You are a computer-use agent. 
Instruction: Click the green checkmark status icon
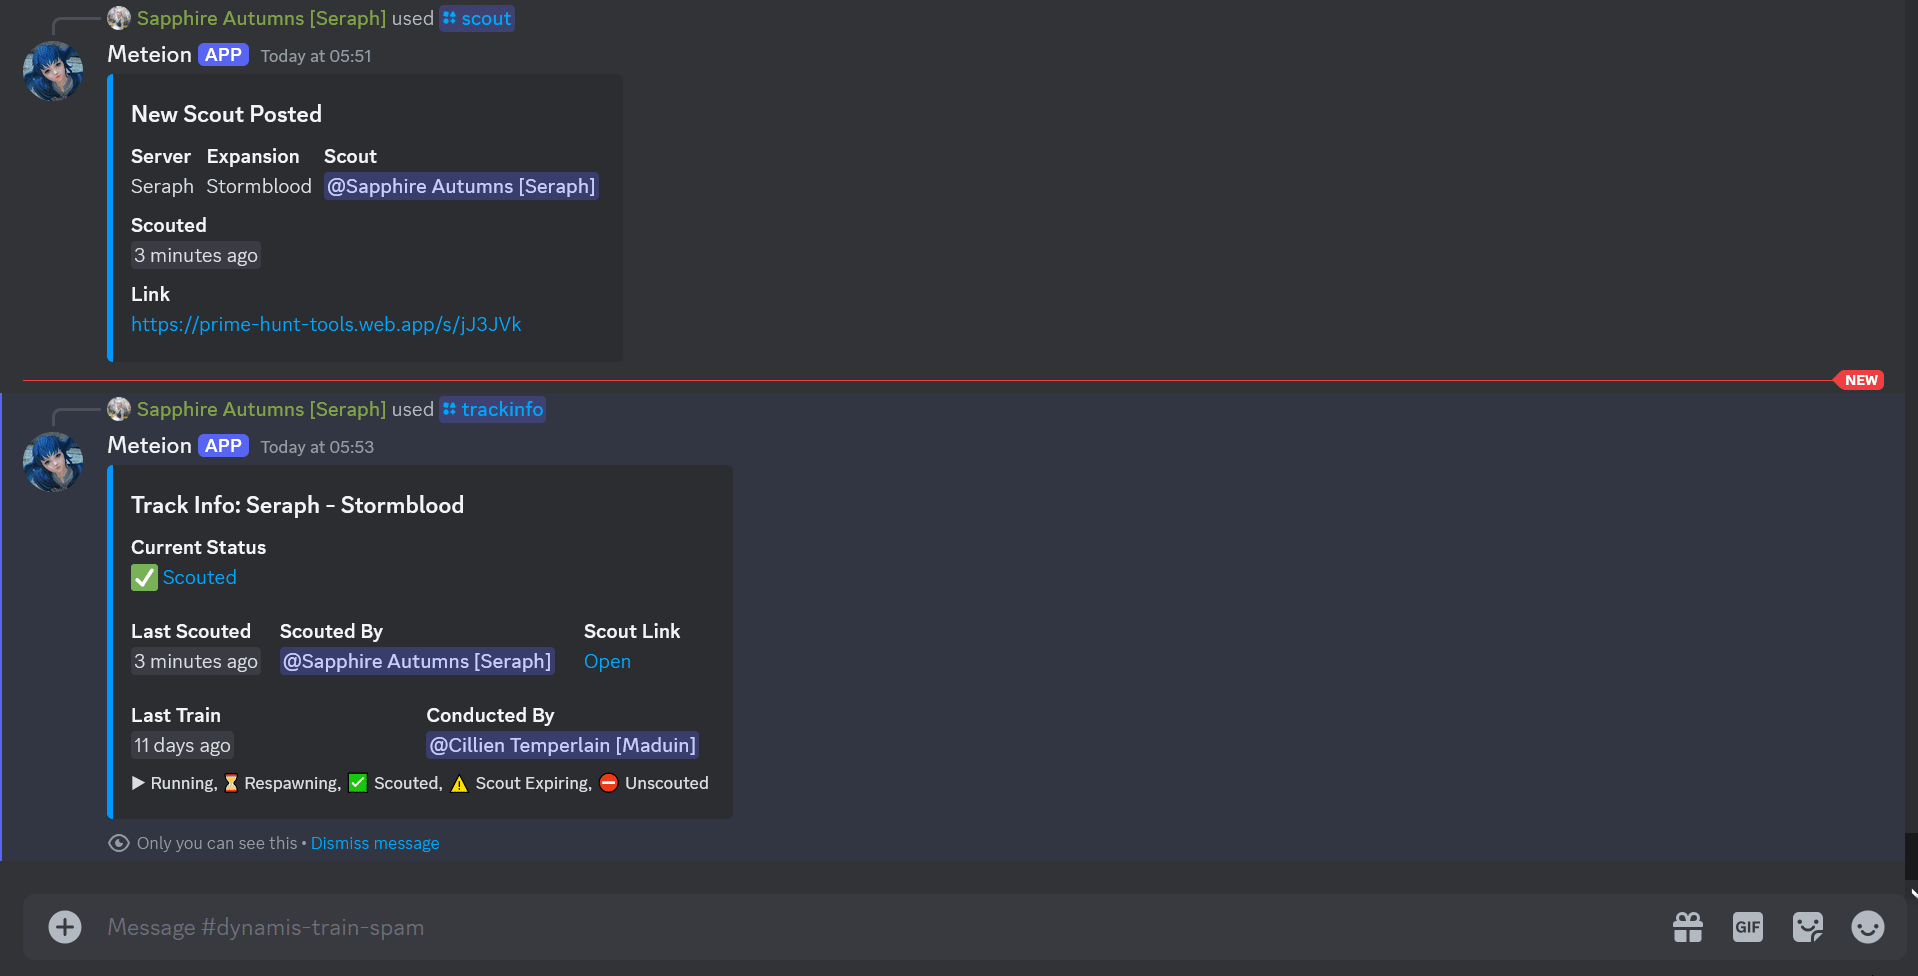[144, 578]
